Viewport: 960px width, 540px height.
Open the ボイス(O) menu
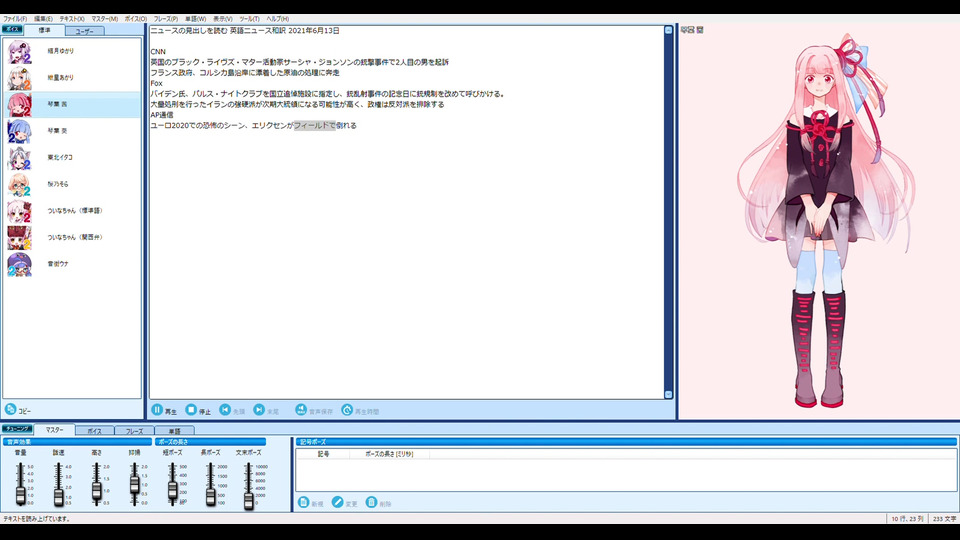(x=136, y=19)
